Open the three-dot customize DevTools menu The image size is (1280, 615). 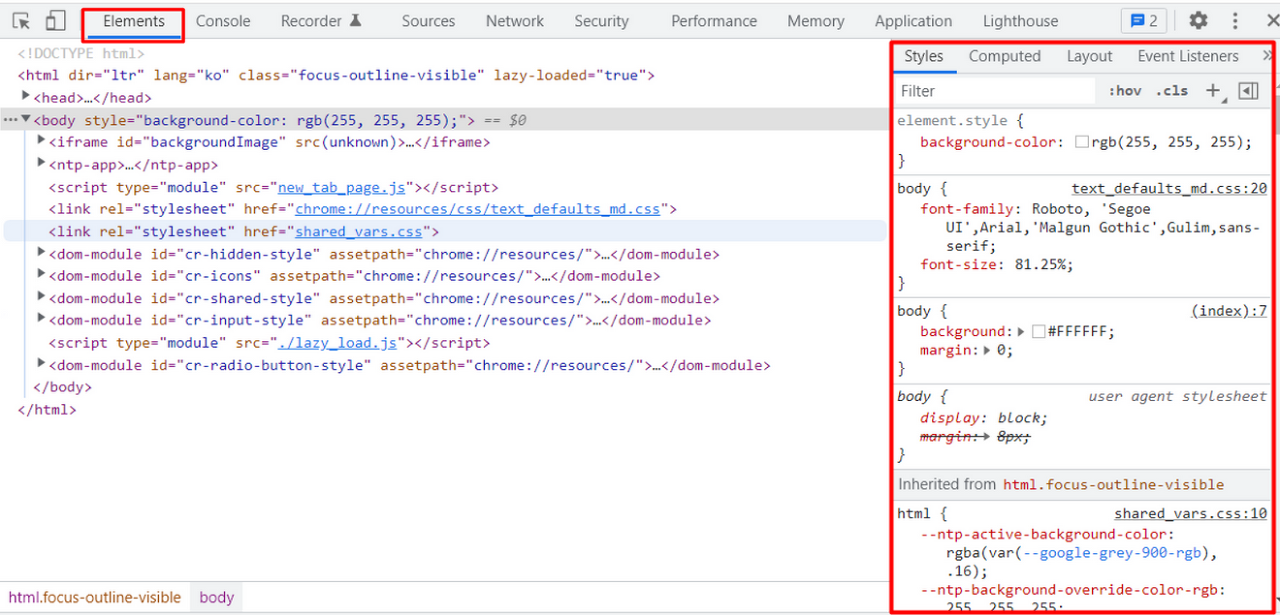(x=1235, y=21)
